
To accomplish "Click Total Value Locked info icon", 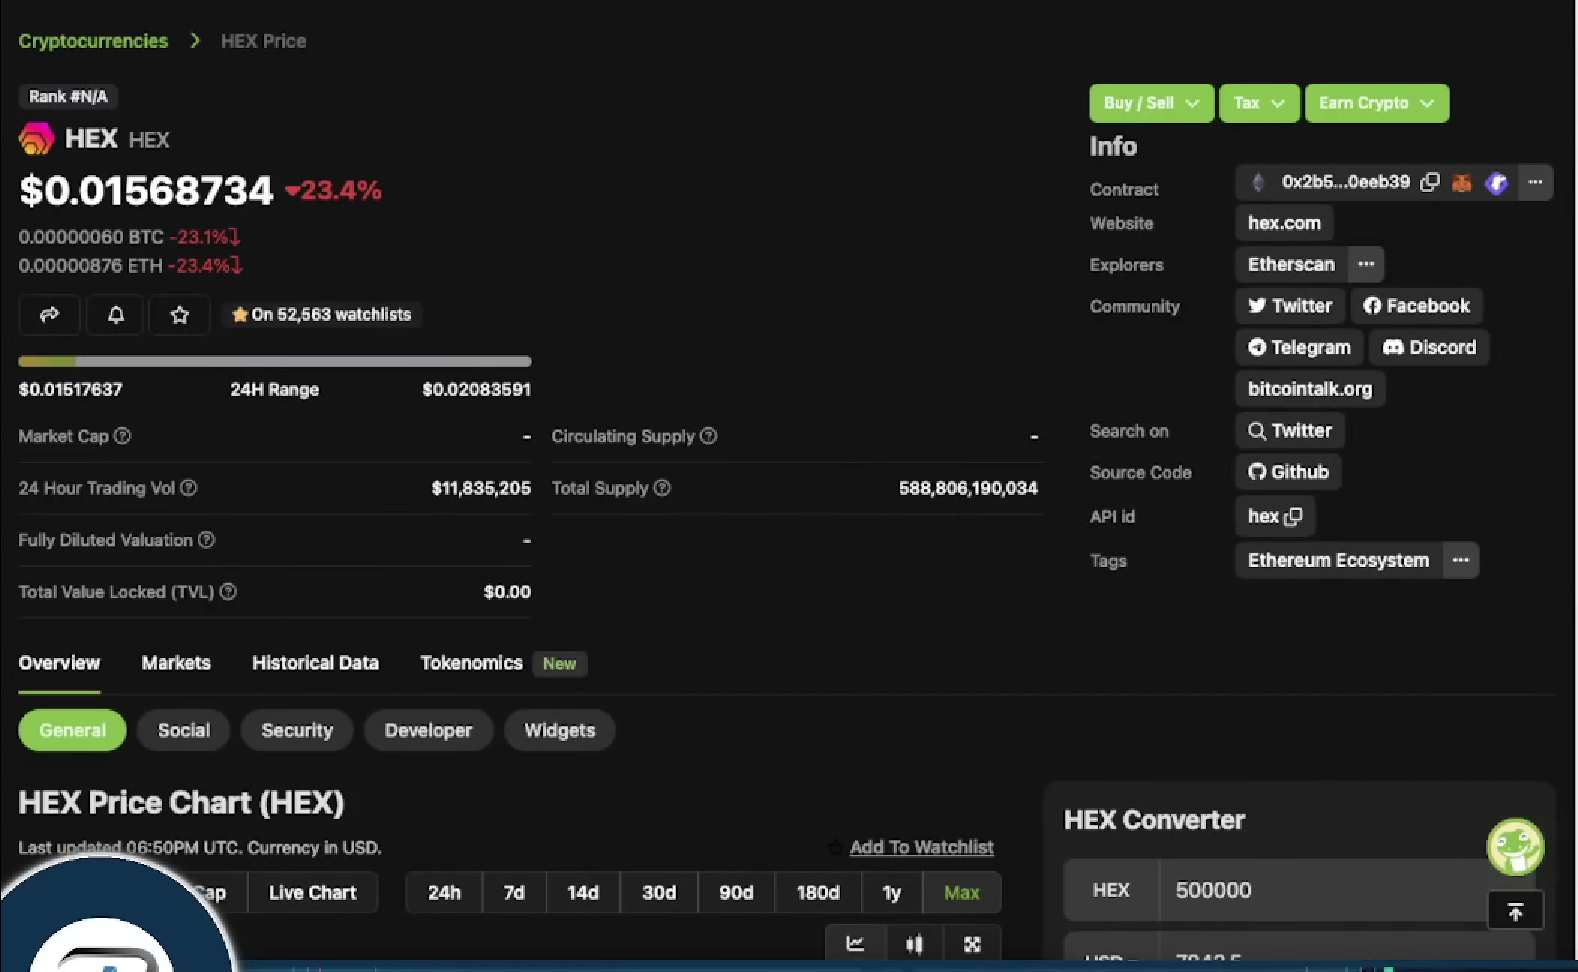I will click(x=228, y=592).
